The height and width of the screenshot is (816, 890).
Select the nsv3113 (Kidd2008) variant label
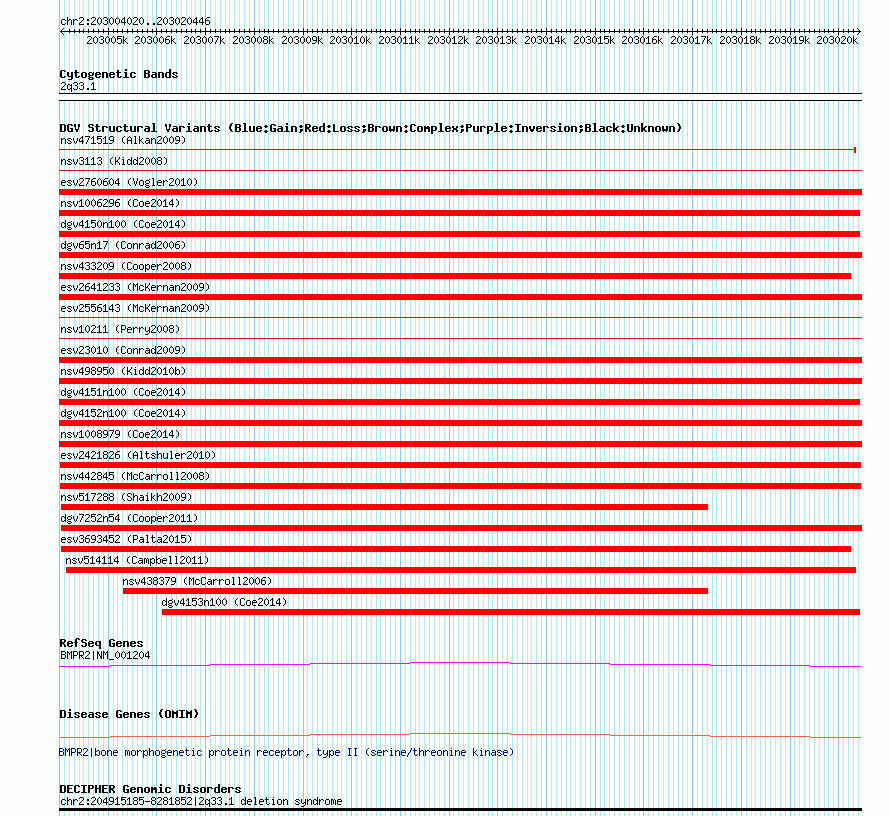[114, 161]
